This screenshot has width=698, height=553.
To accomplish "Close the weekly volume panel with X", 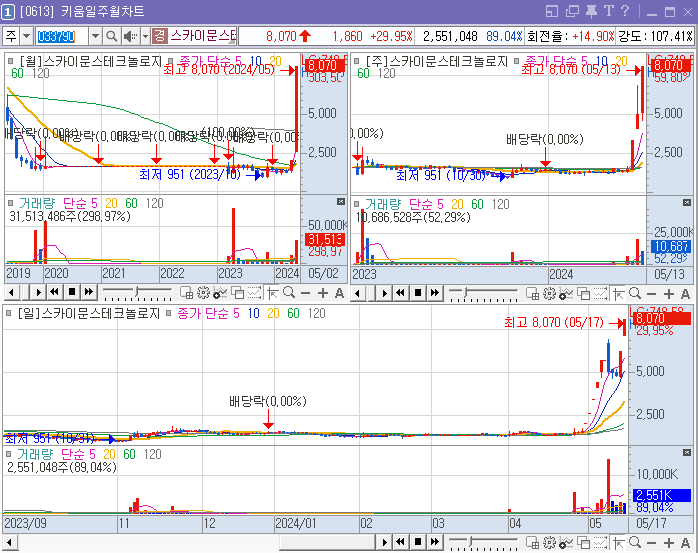I will (x=687, y=203).
